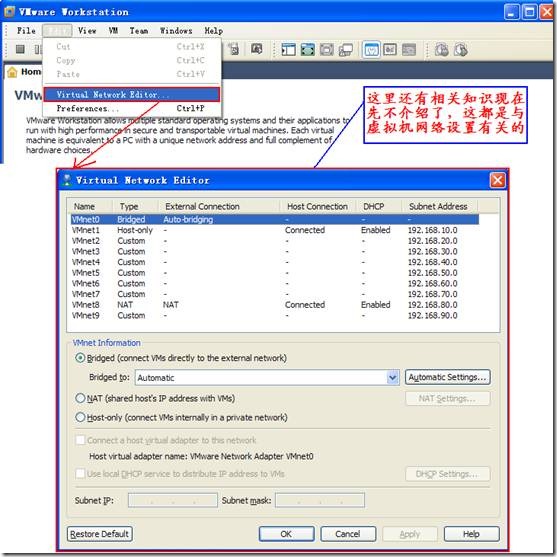The width and height of the screenshot is (557, 557).
Task: Select the VMnet0 Bridged row
Action: (274, 219)
